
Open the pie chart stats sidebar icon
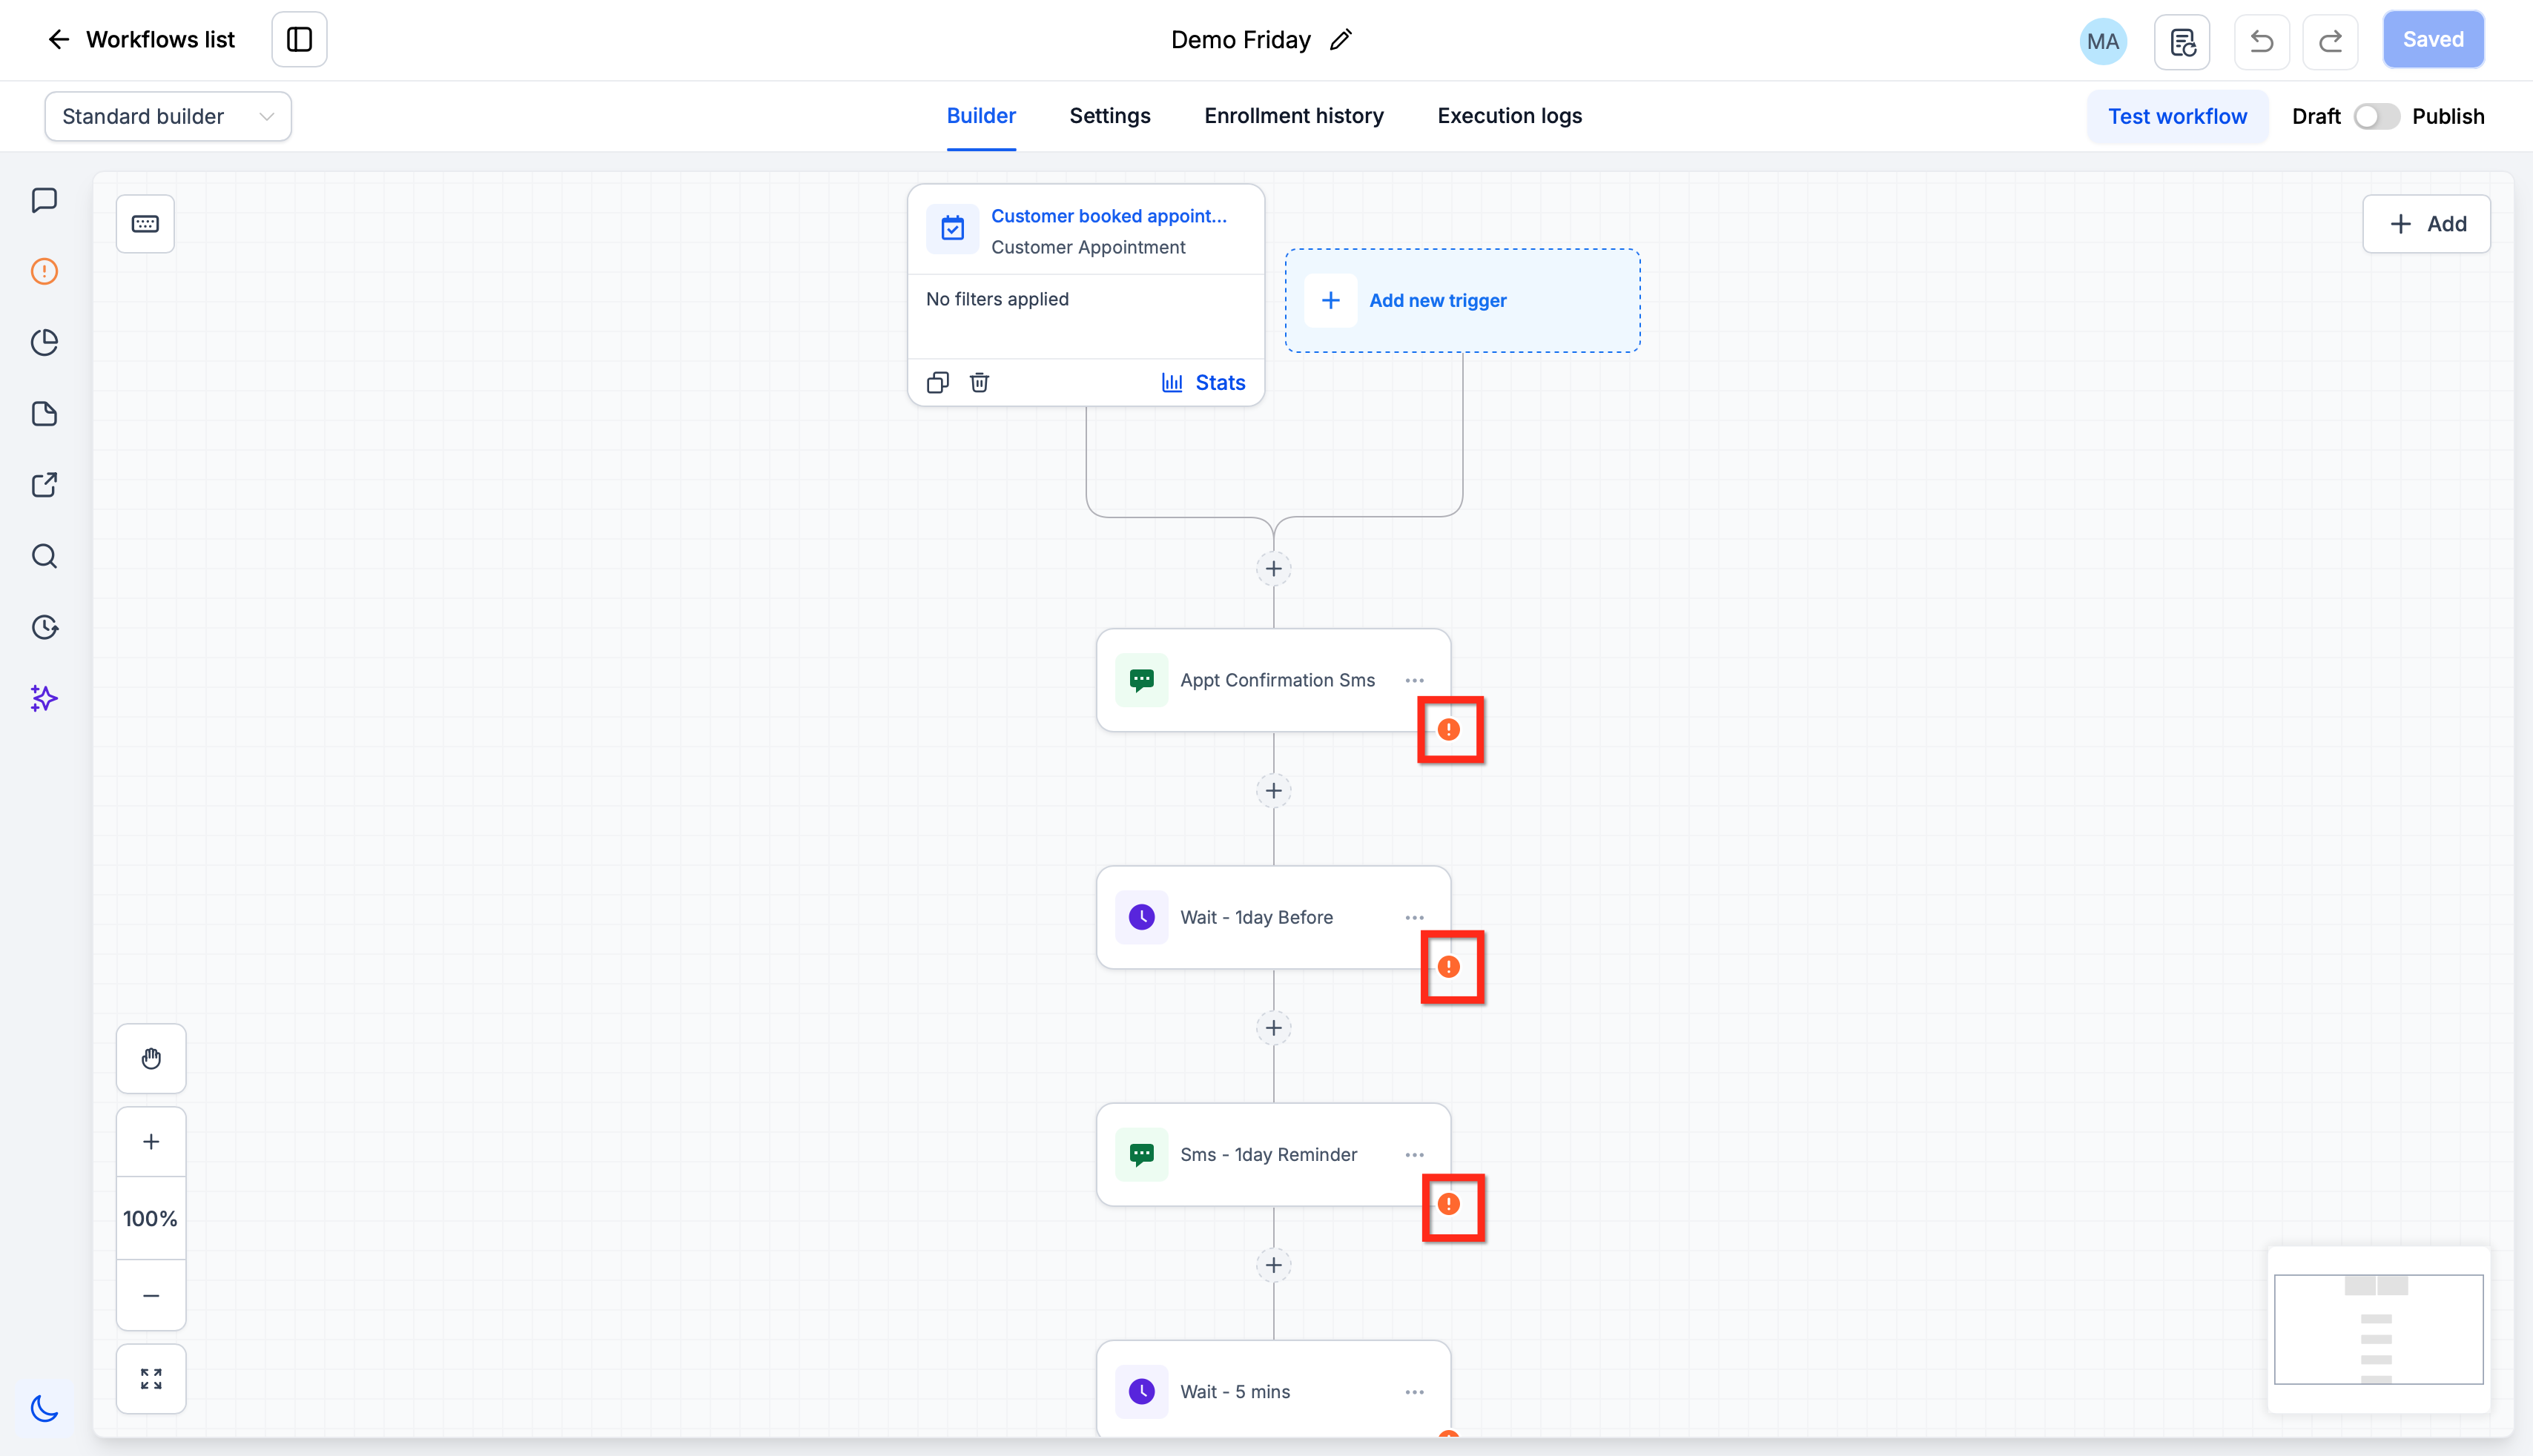coord(44,342)
